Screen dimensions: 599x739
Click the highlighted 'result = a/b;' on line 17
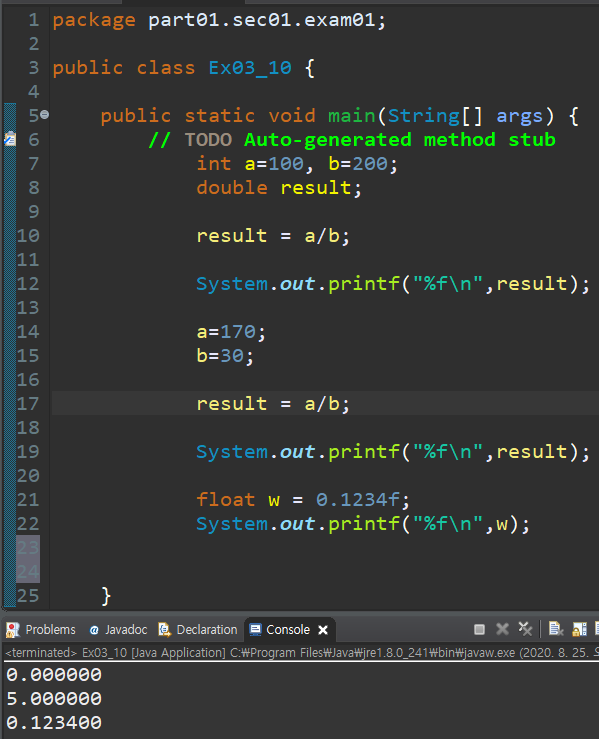click(273, 404)
